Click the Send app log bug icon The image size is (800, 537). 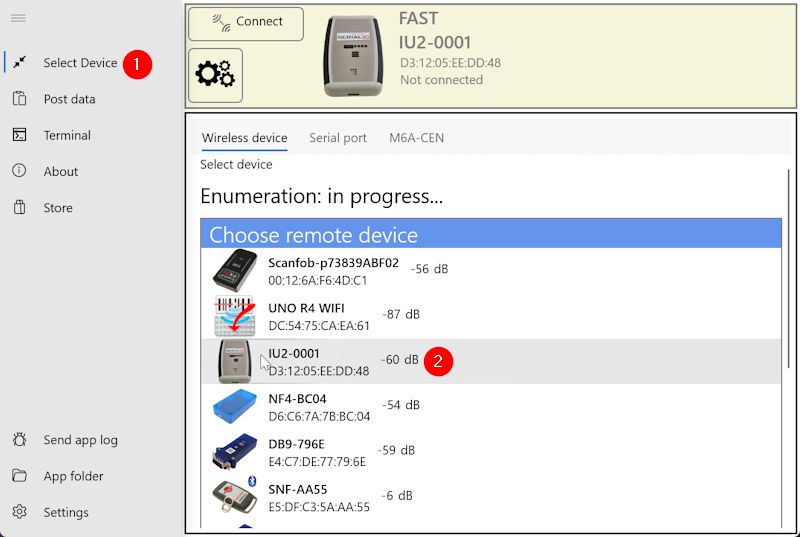coord(19,439)
